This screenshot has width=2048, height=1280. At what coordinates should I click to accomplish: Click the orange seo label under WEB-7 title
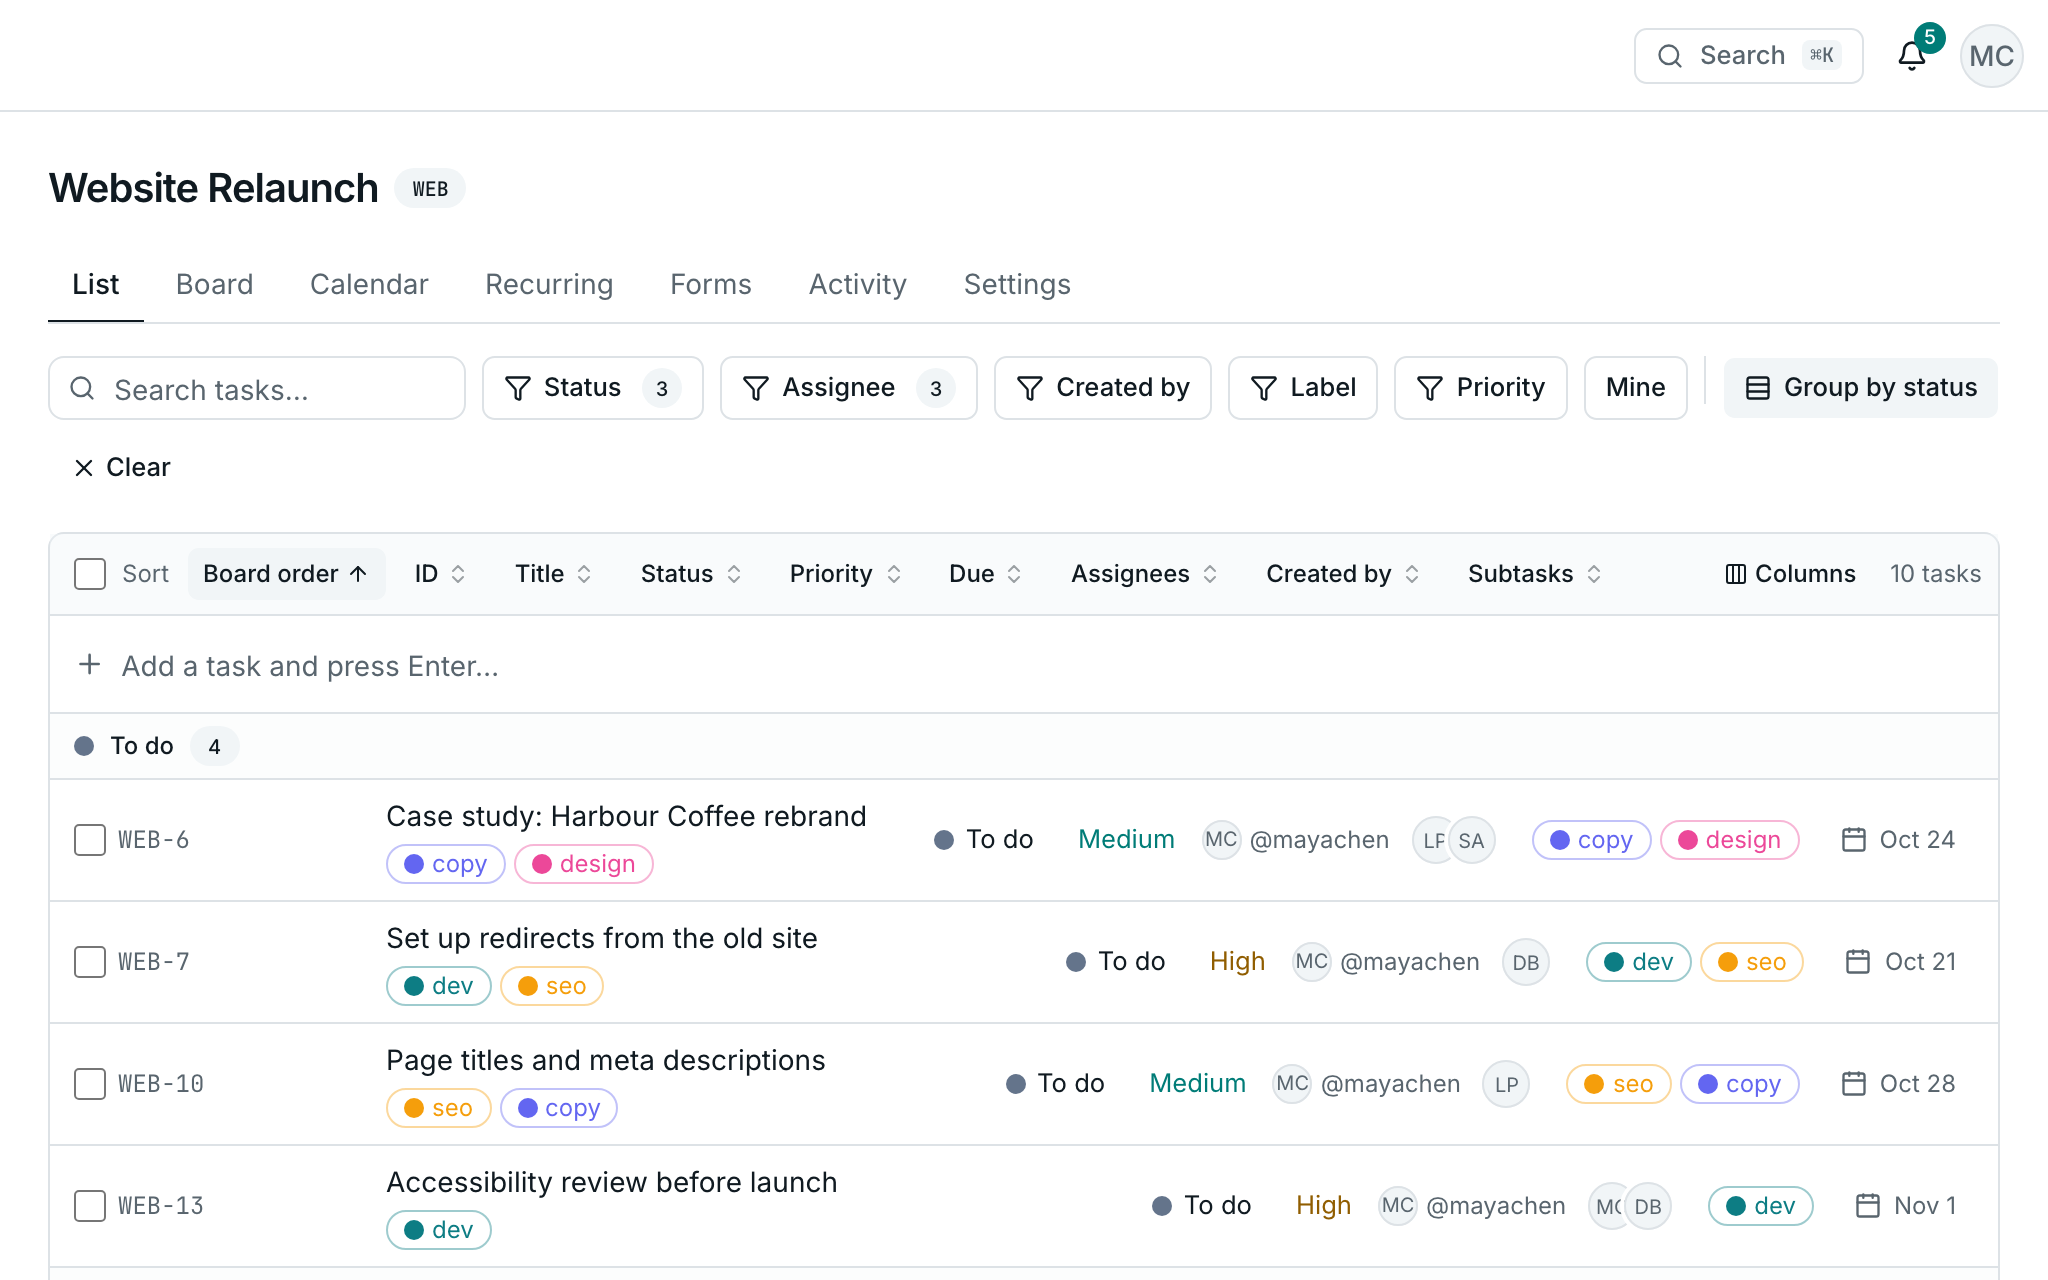552,986
